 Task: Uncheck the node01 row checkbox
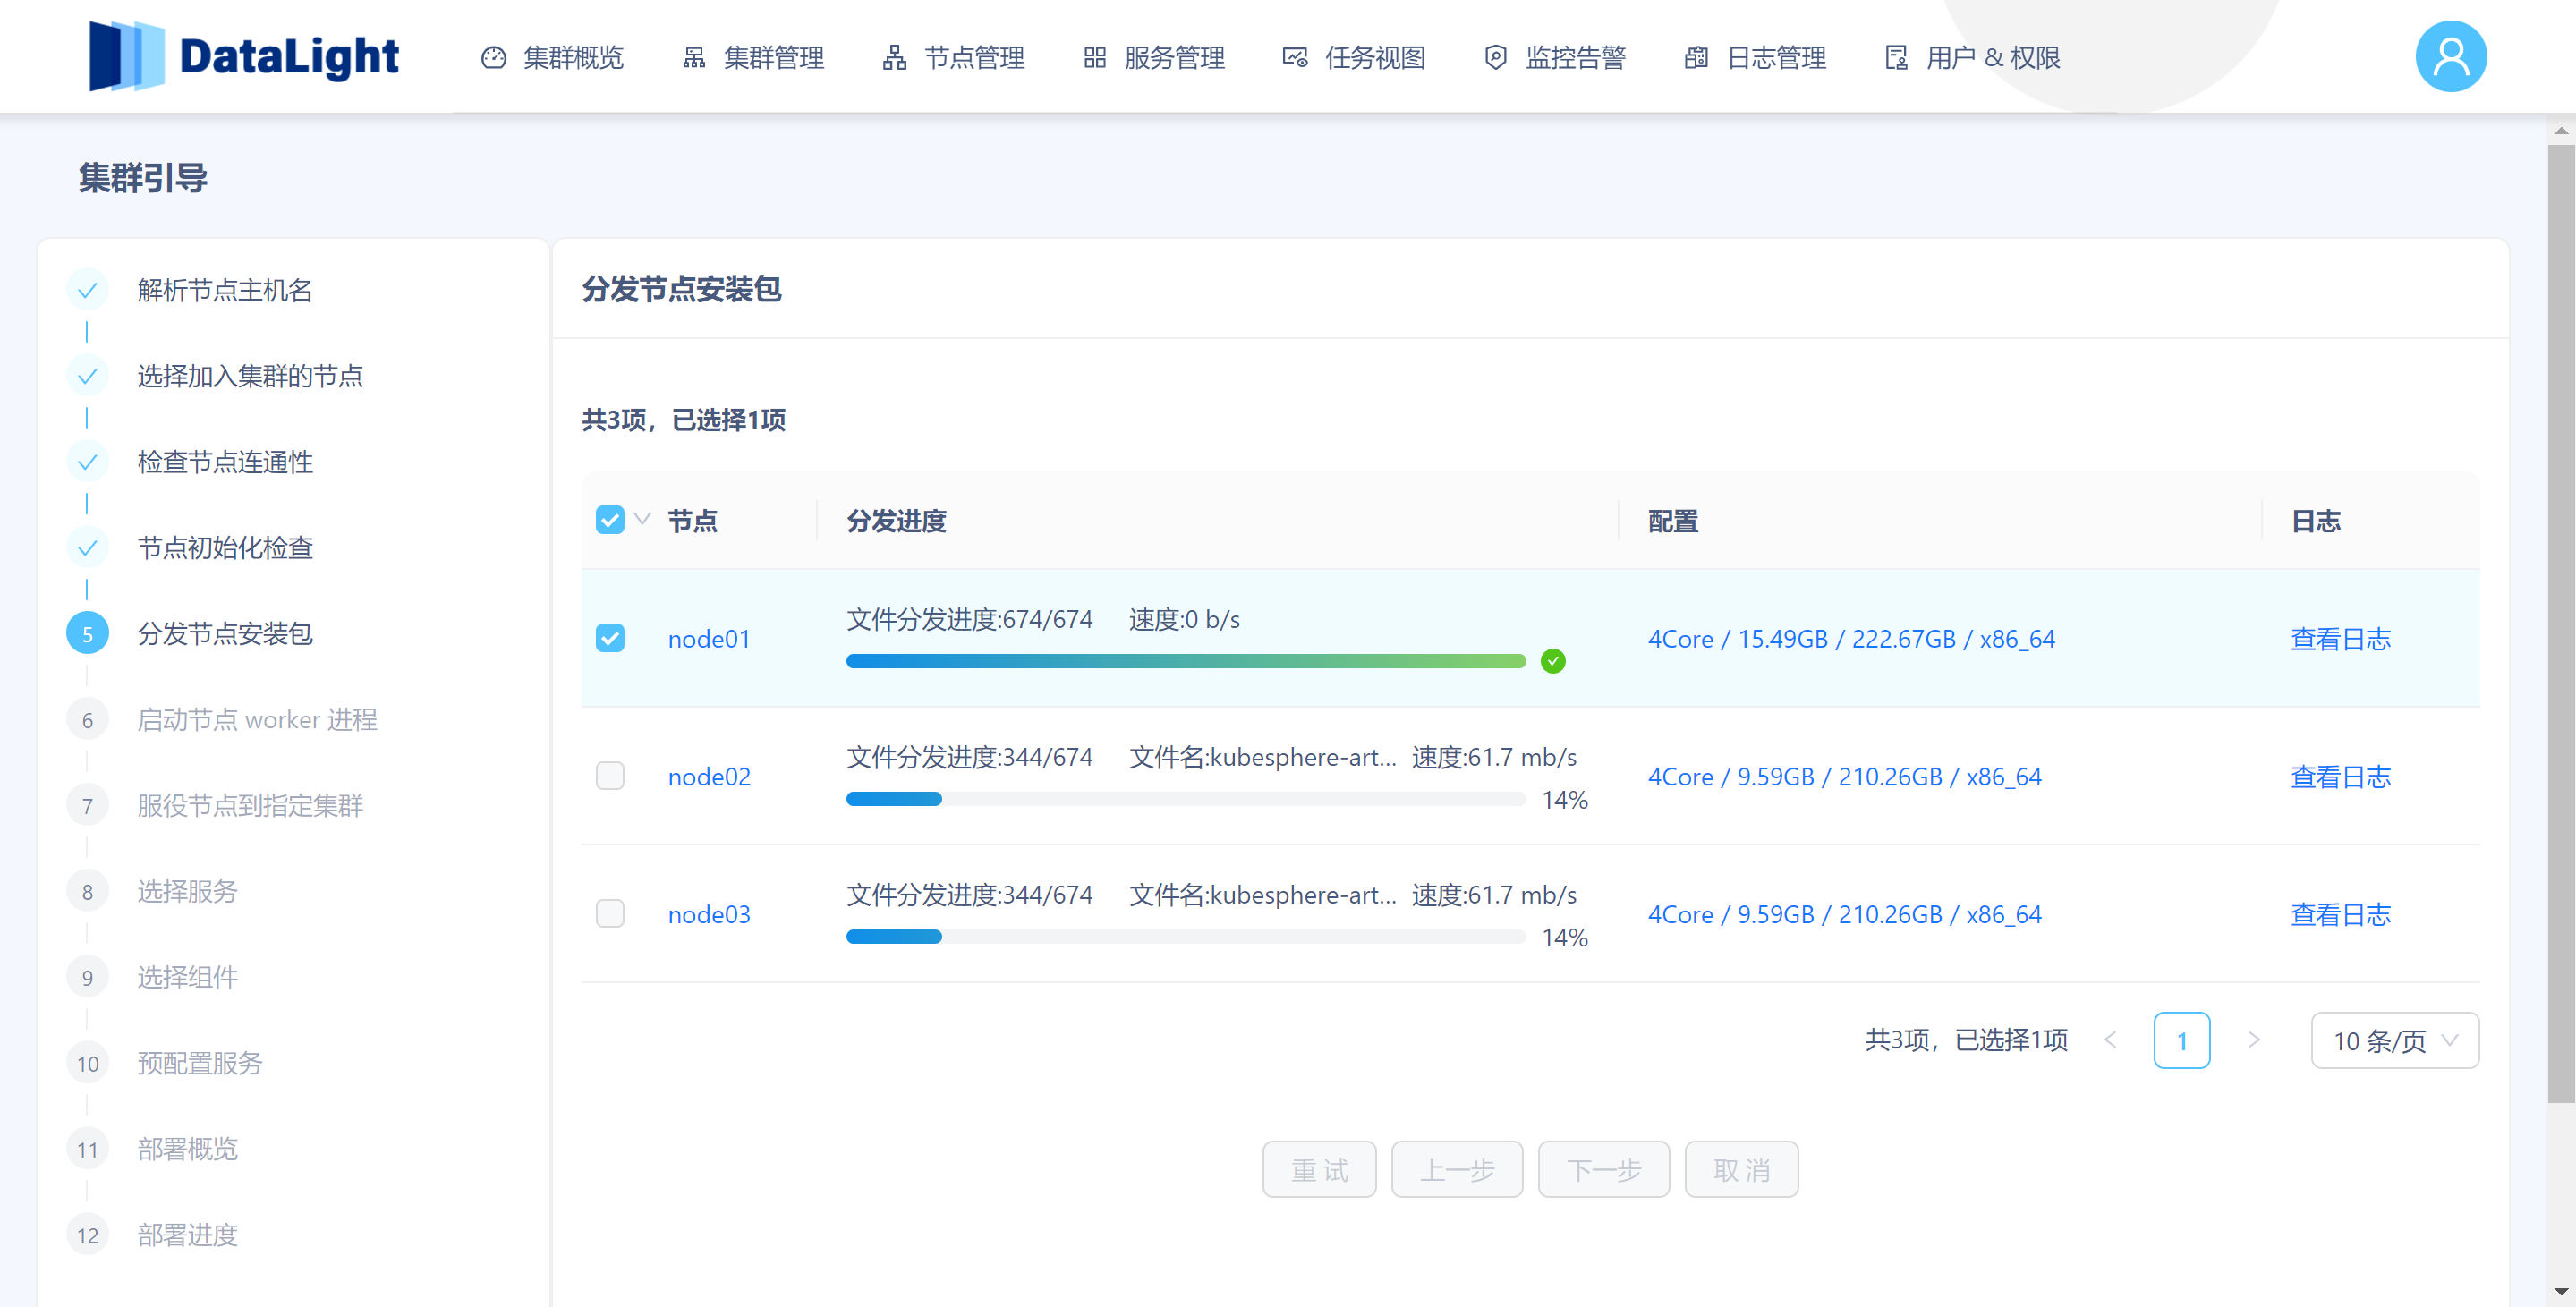click(610, 638)
